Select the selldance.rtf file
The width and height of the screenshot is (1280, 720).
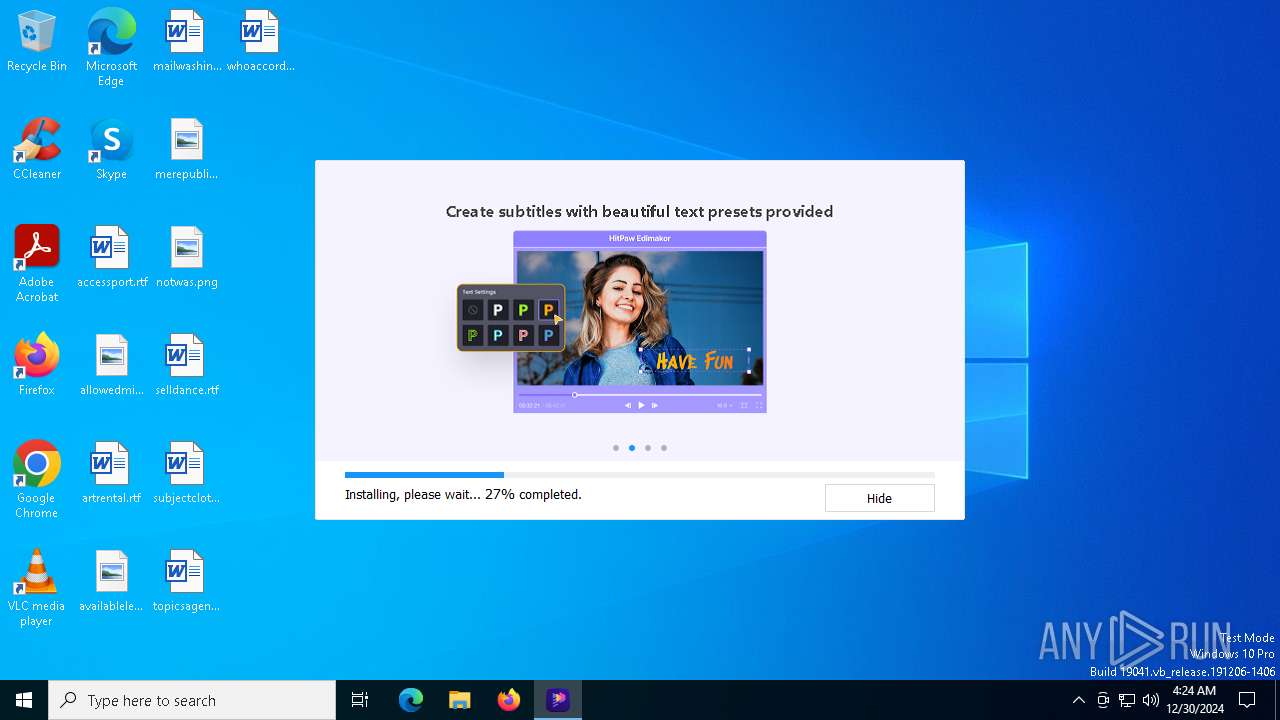(186, 366)
